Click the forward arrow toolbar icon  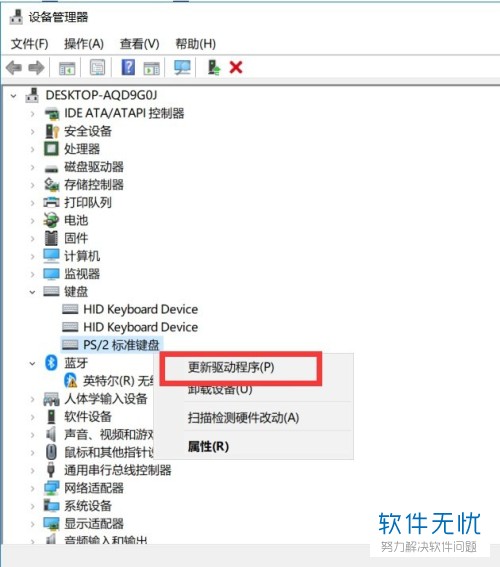tap(36, 68)
